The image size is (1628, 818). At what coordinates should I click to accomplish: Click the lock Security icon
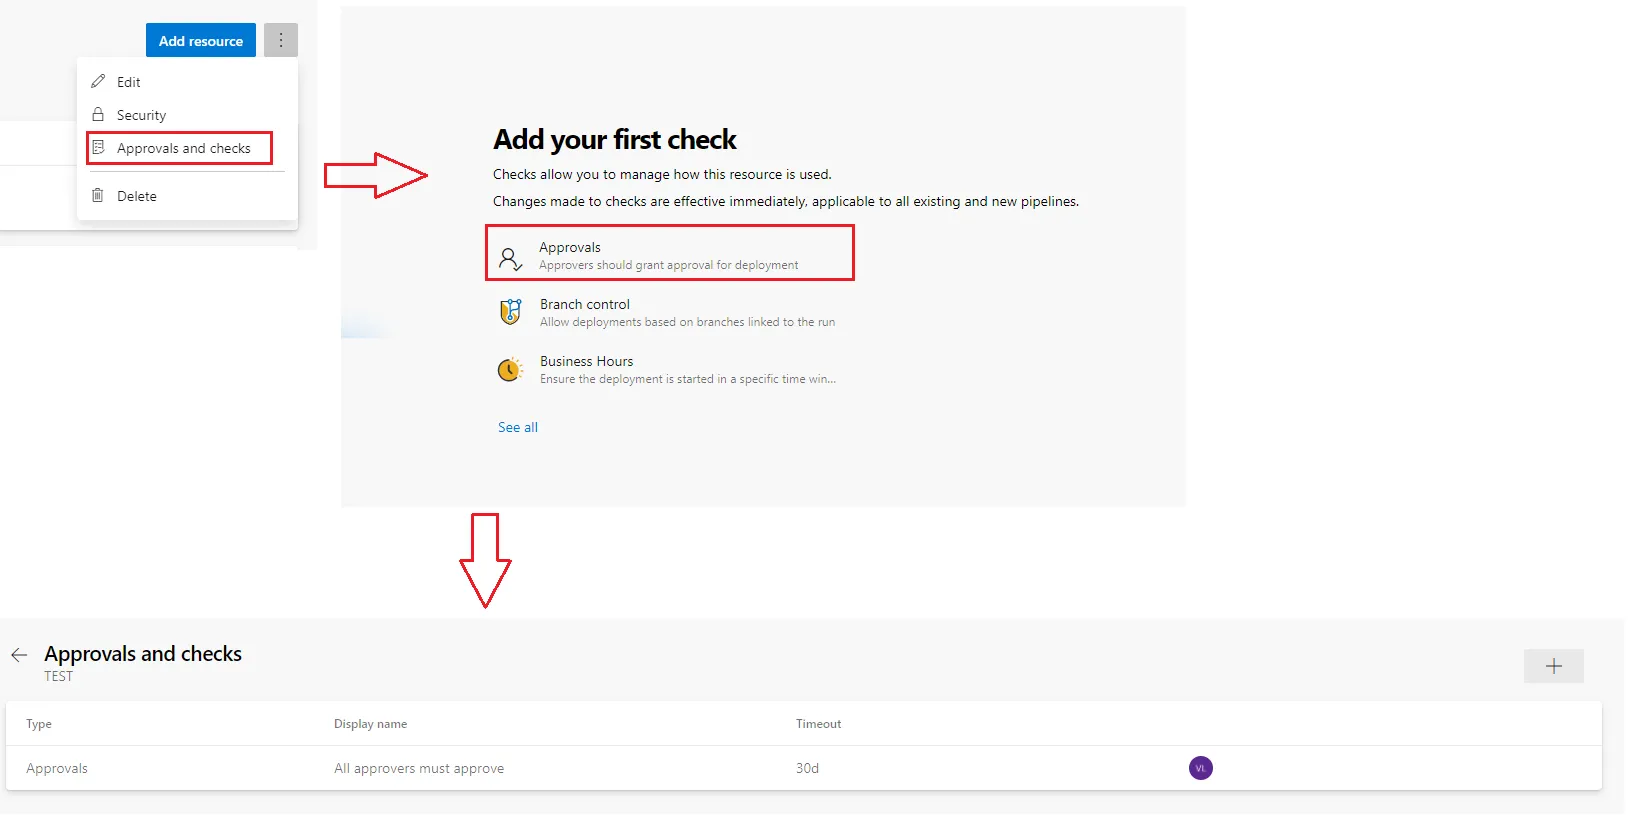(98, 114)
